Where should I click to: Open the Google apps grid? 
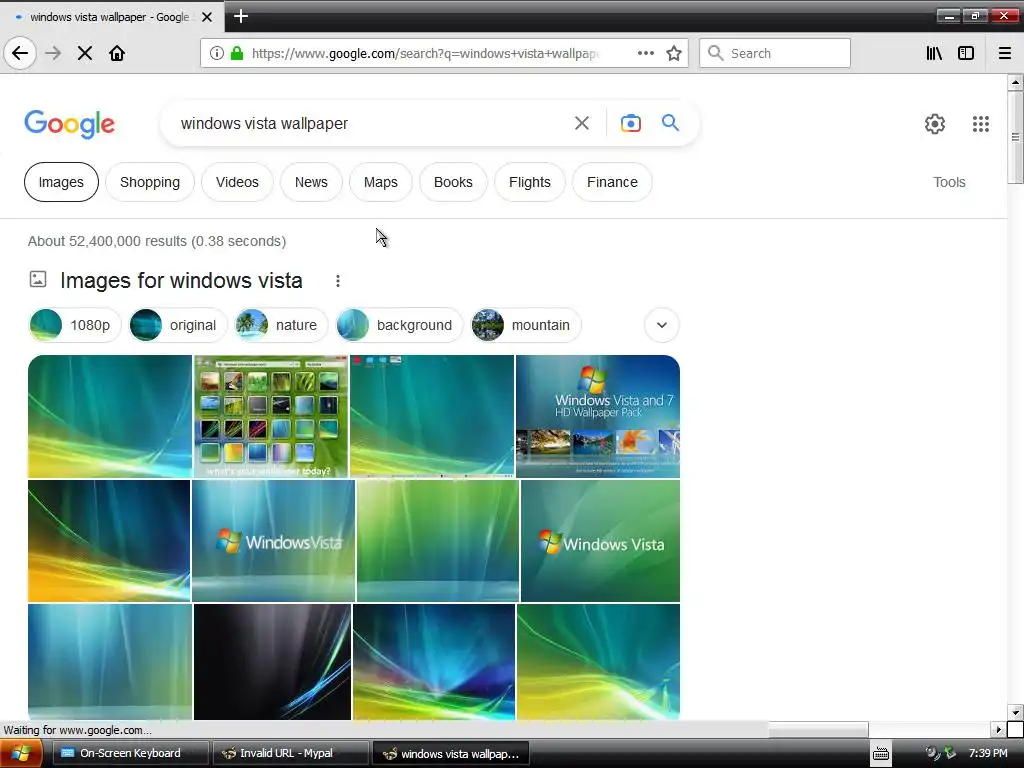click(980, 123)
